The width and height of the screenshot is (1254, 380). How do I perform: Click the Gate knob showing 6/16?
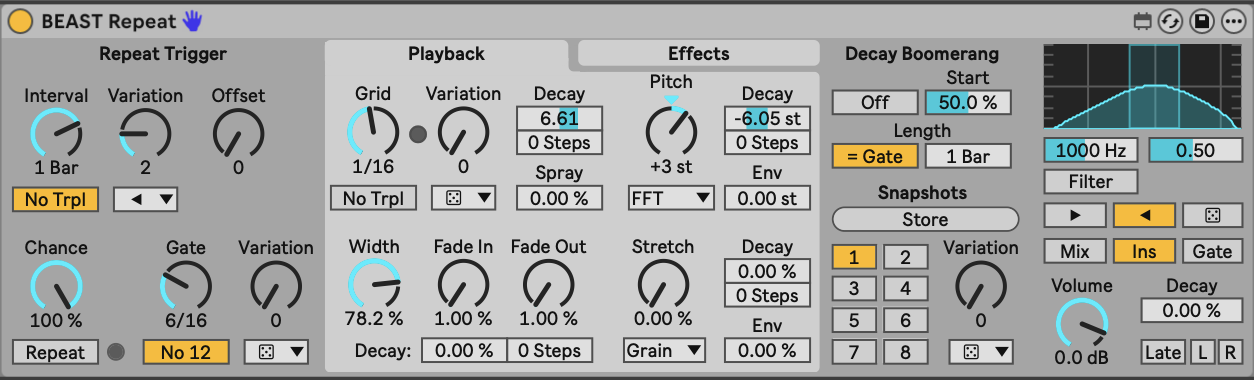[x=186, y=285]
